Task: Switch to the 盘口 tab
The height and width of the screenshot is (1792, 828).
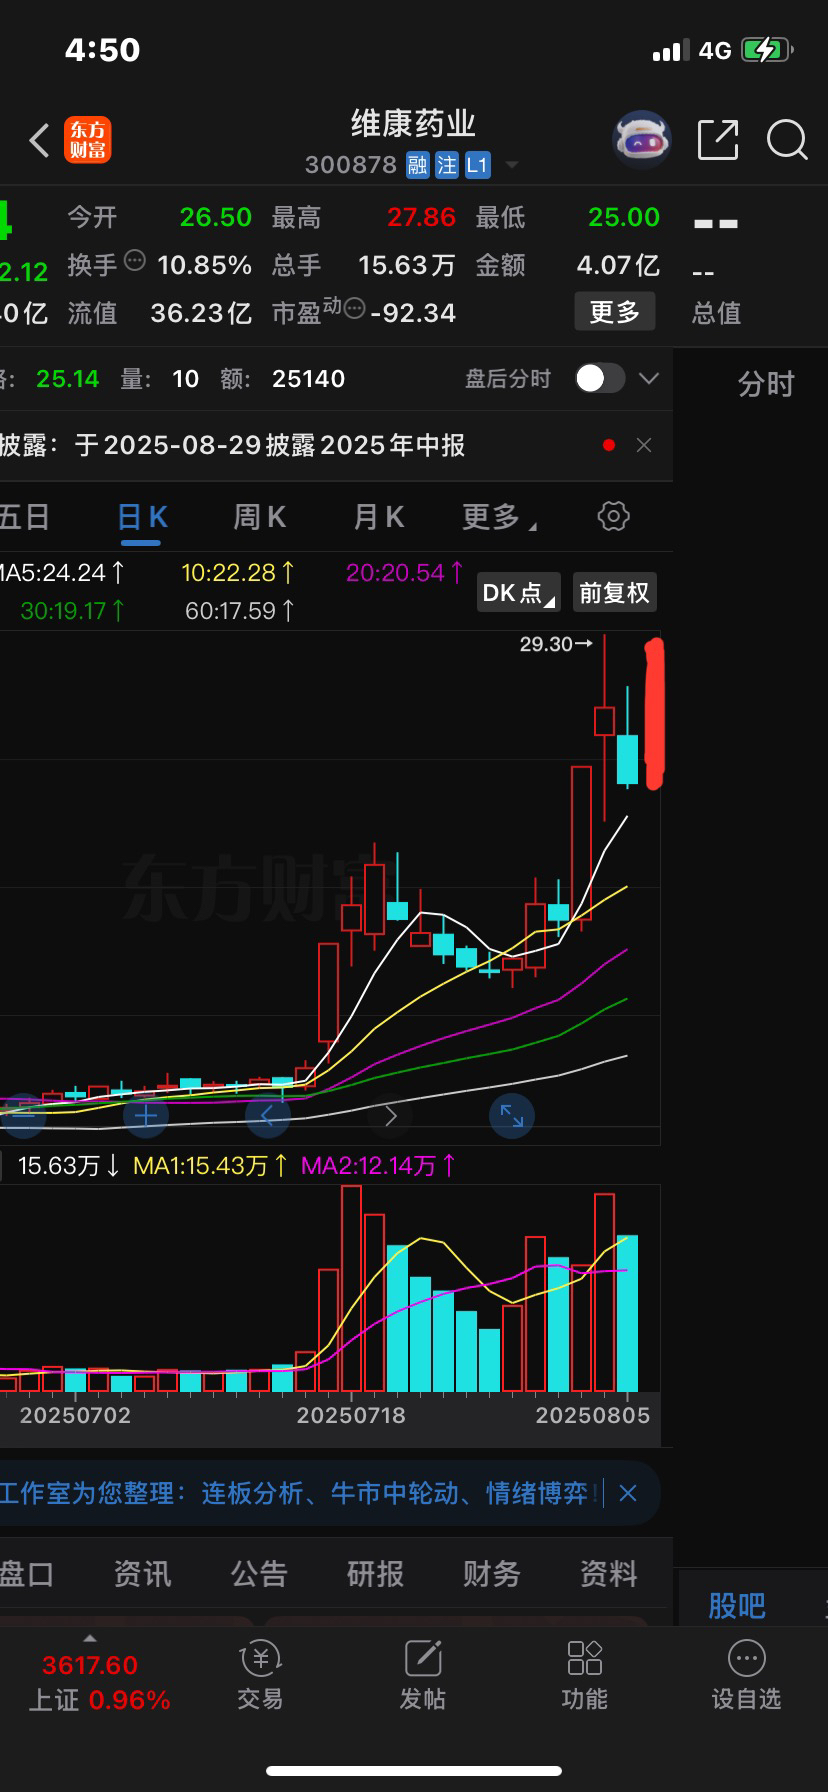Action: (25, 1574)
